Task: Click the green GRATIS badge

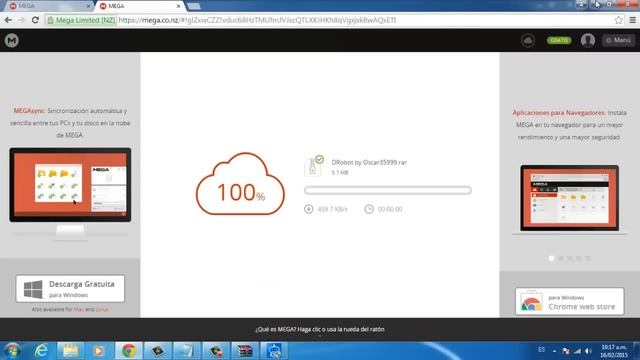Action: click(x=559, y=40)
